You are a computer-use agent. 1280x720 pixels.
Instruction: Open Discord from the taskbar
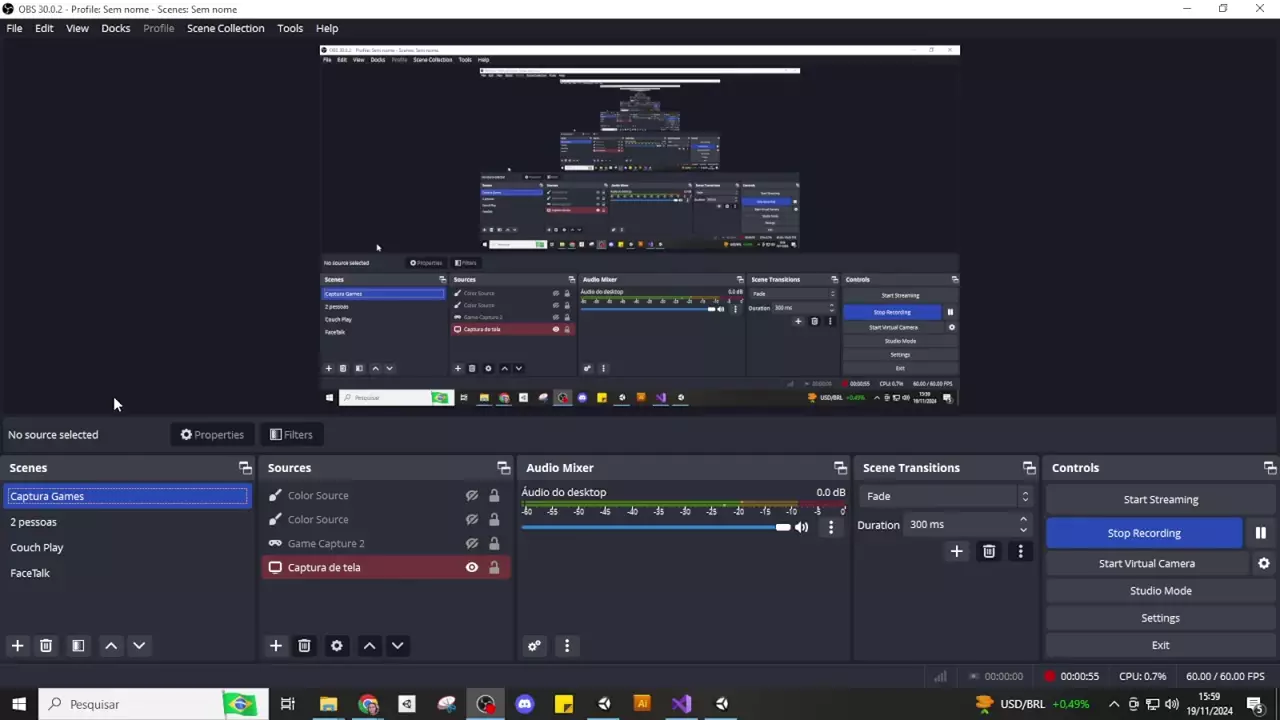point(525,704)
